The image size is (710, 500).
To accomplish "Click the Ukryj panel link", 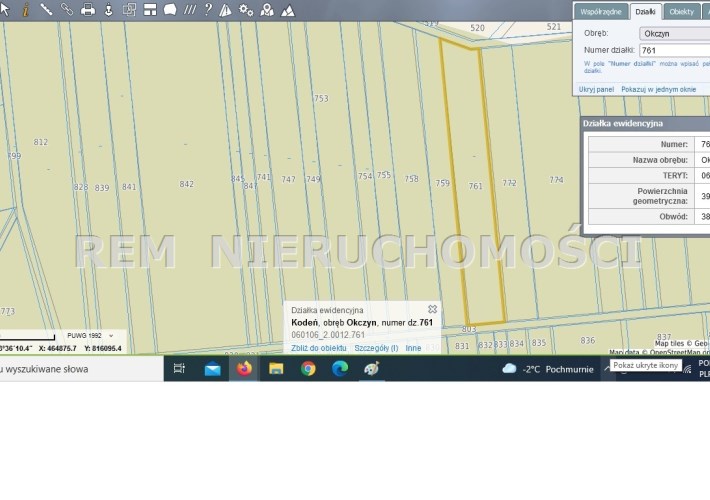I will tap(596, 89).
